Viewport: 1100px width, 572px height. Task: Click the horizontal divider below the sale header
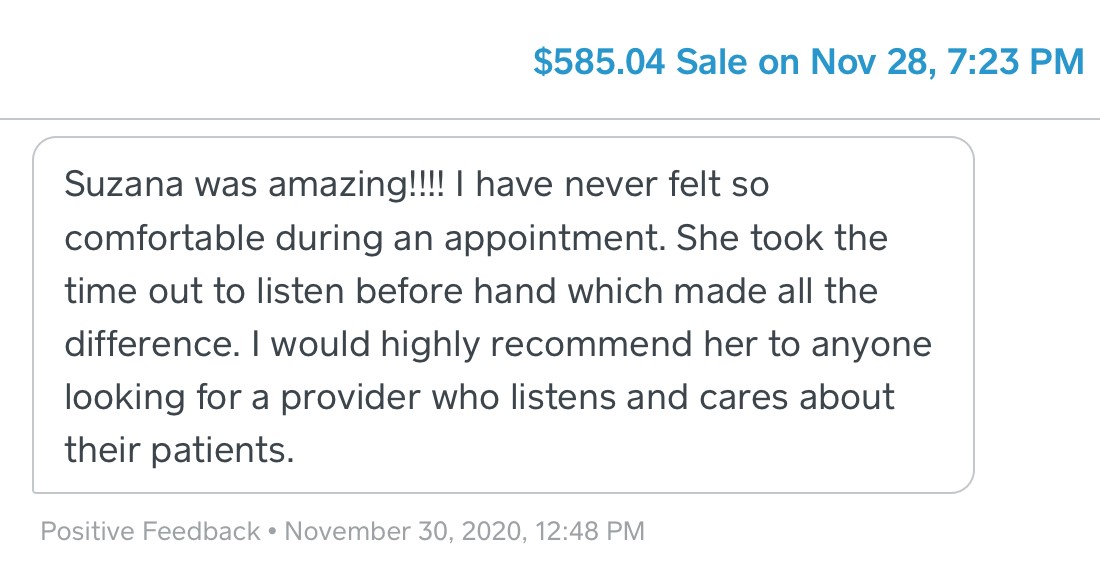point(550,119)
